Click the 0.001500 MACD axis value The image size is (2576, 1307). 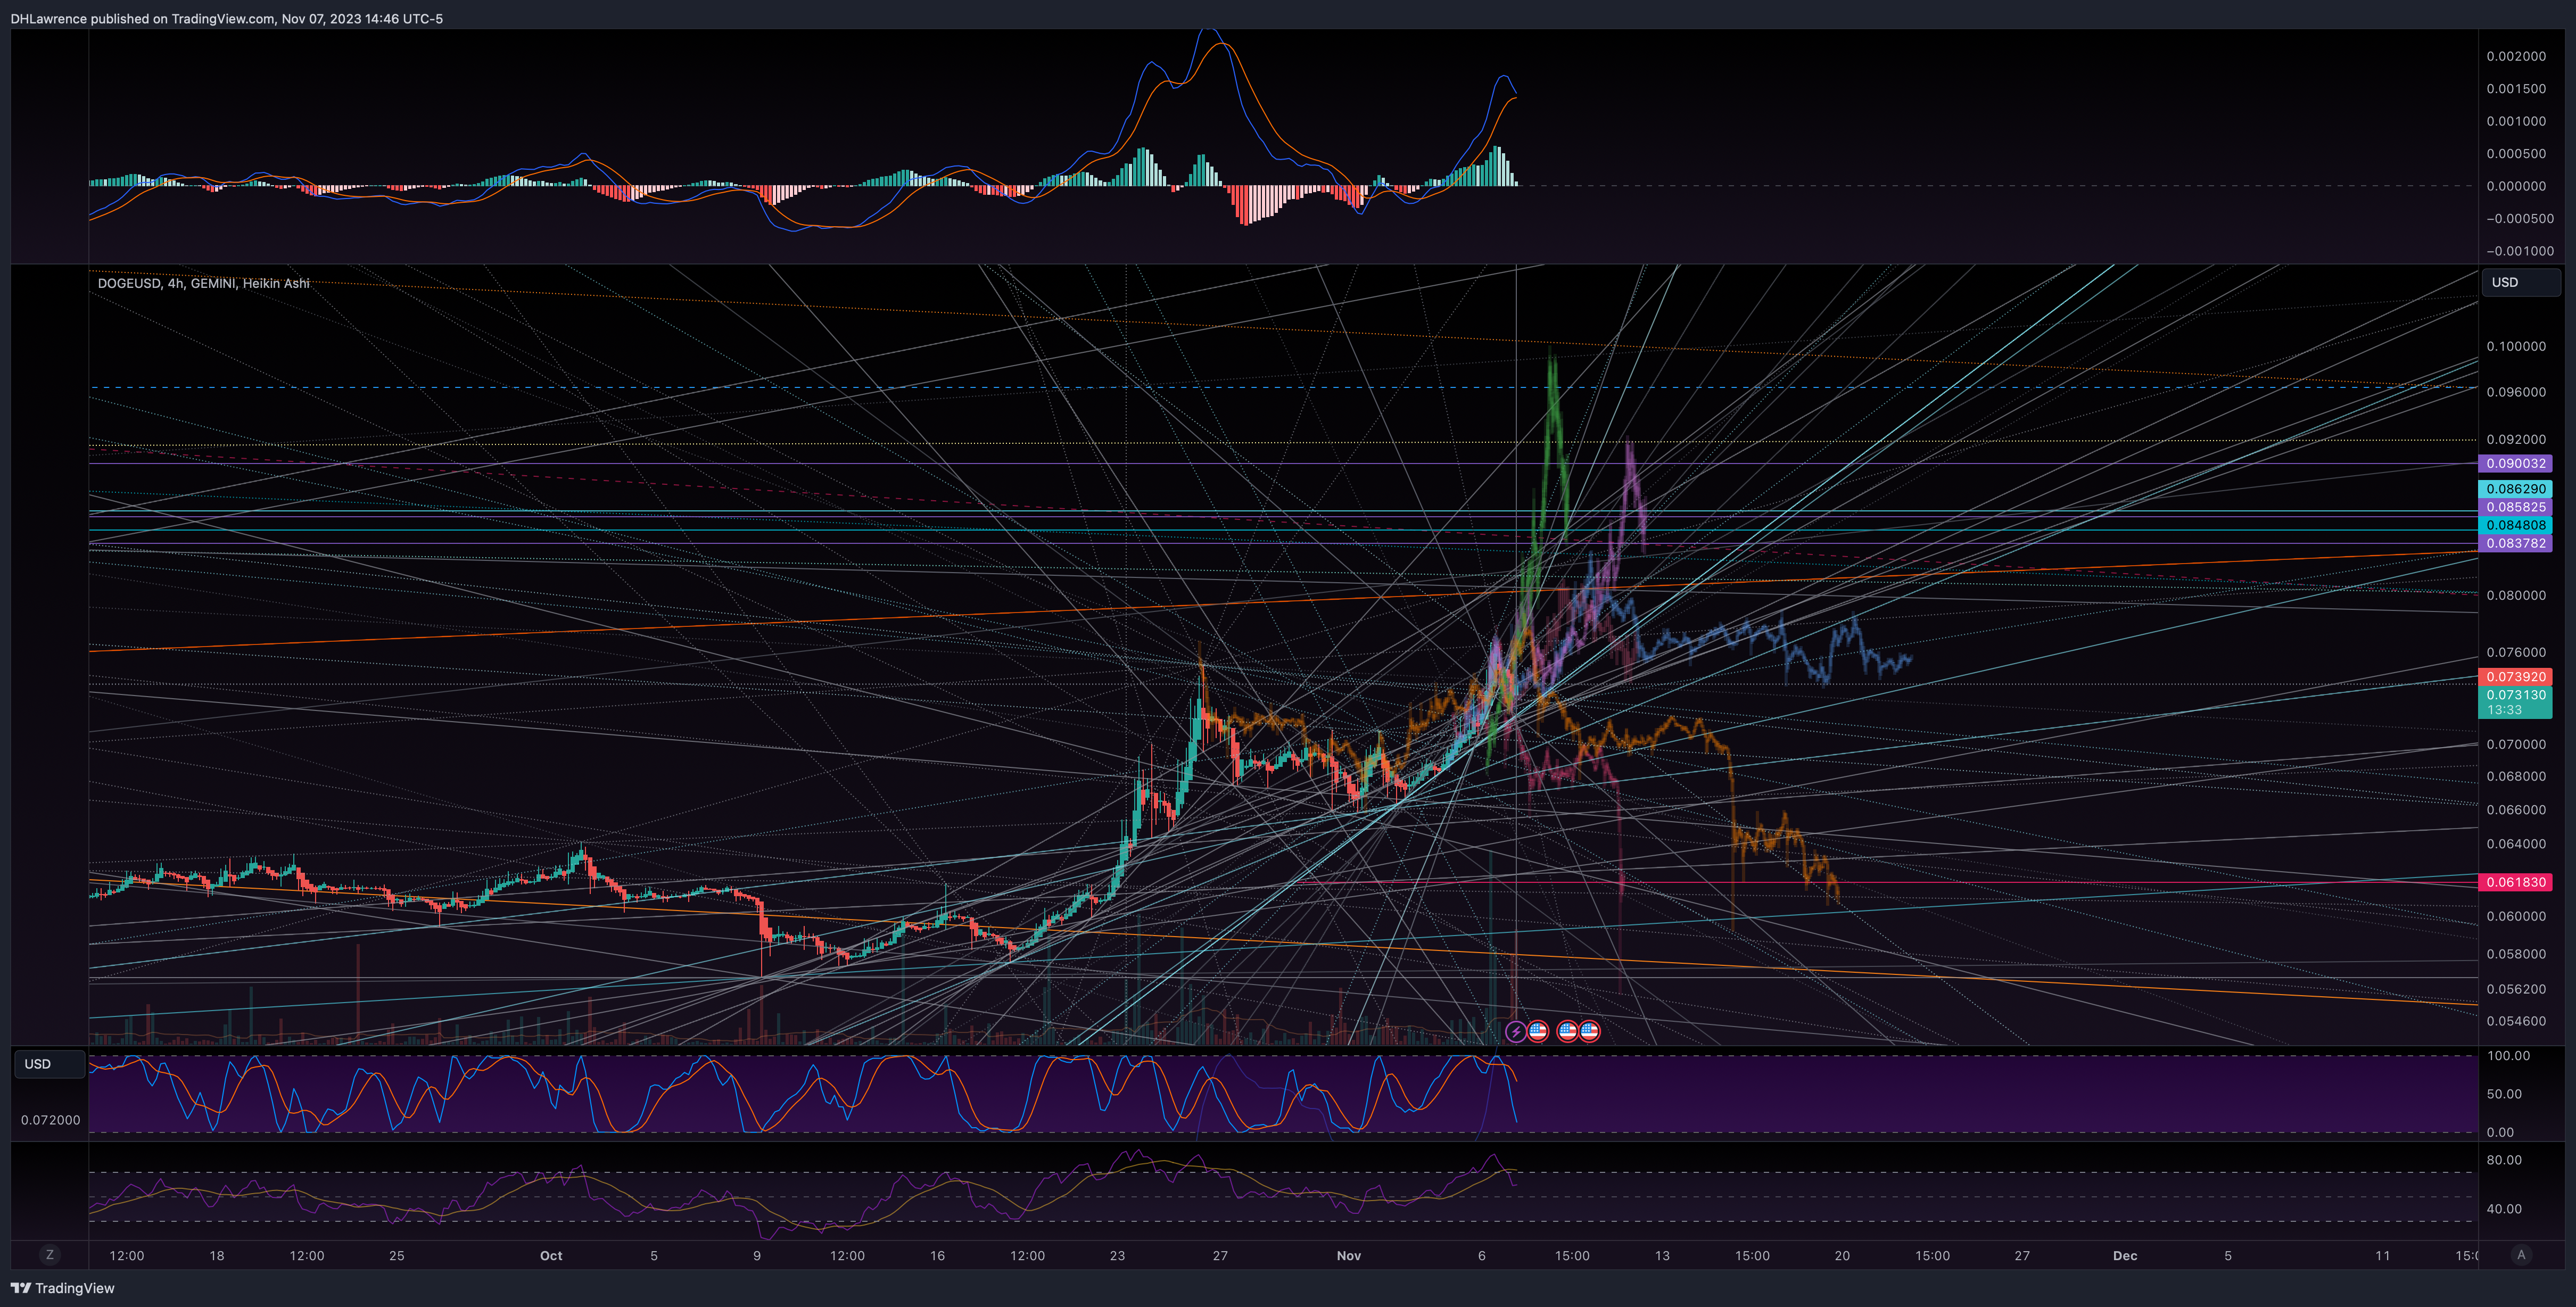point(2516,89)
